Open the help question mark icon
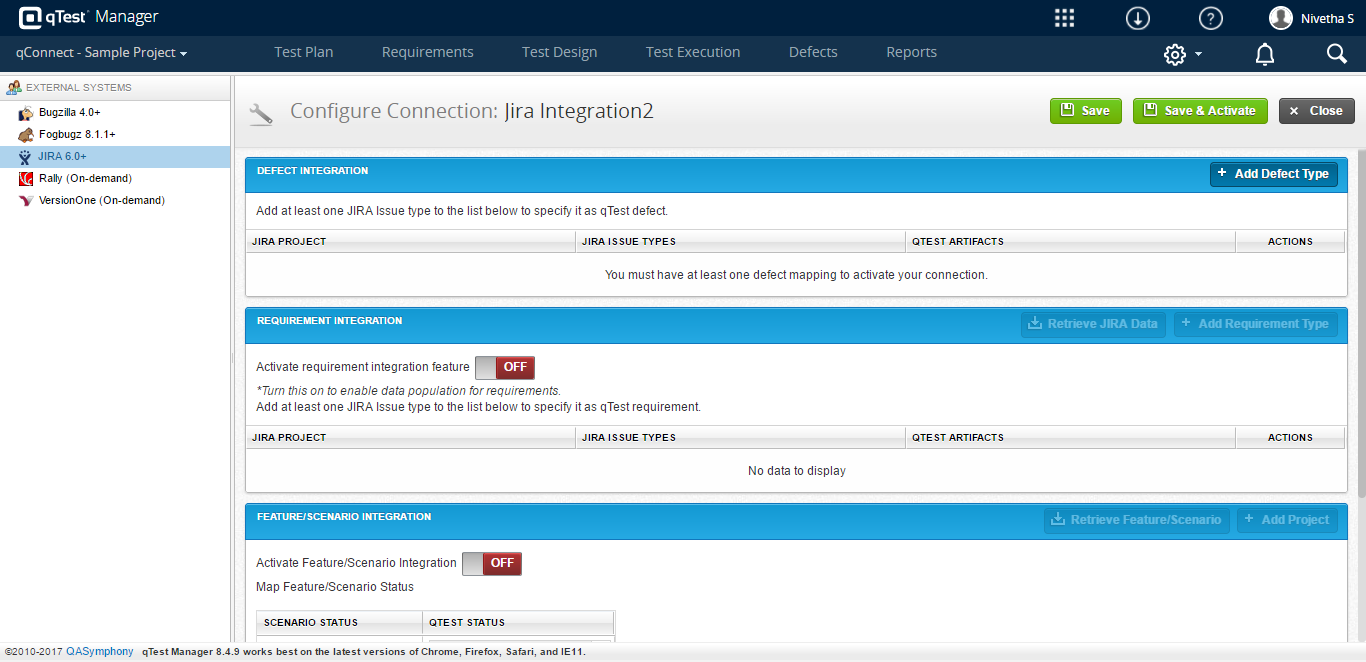This screenshot has width=1366, height=662. 1211,18
